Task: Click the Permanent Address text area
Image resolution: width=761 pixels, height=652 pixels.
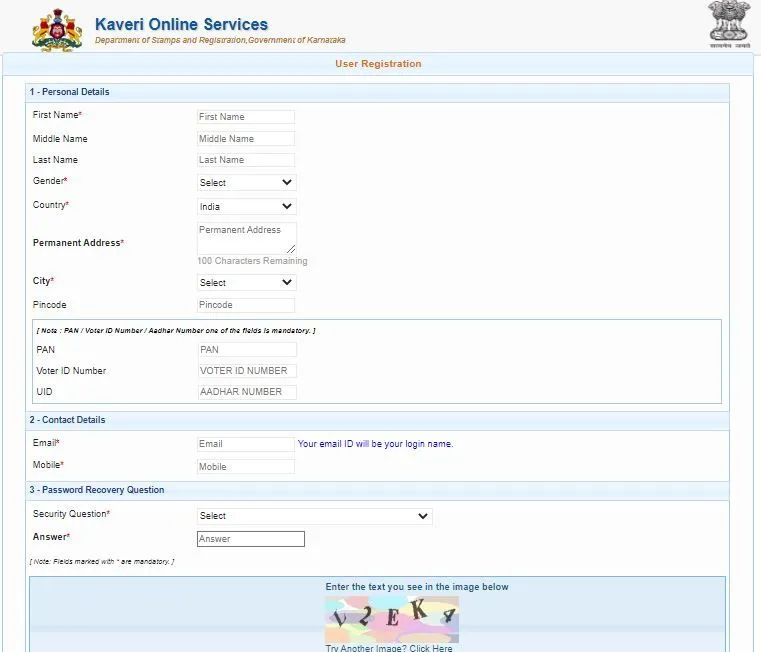Action: [x=246, y=237]
